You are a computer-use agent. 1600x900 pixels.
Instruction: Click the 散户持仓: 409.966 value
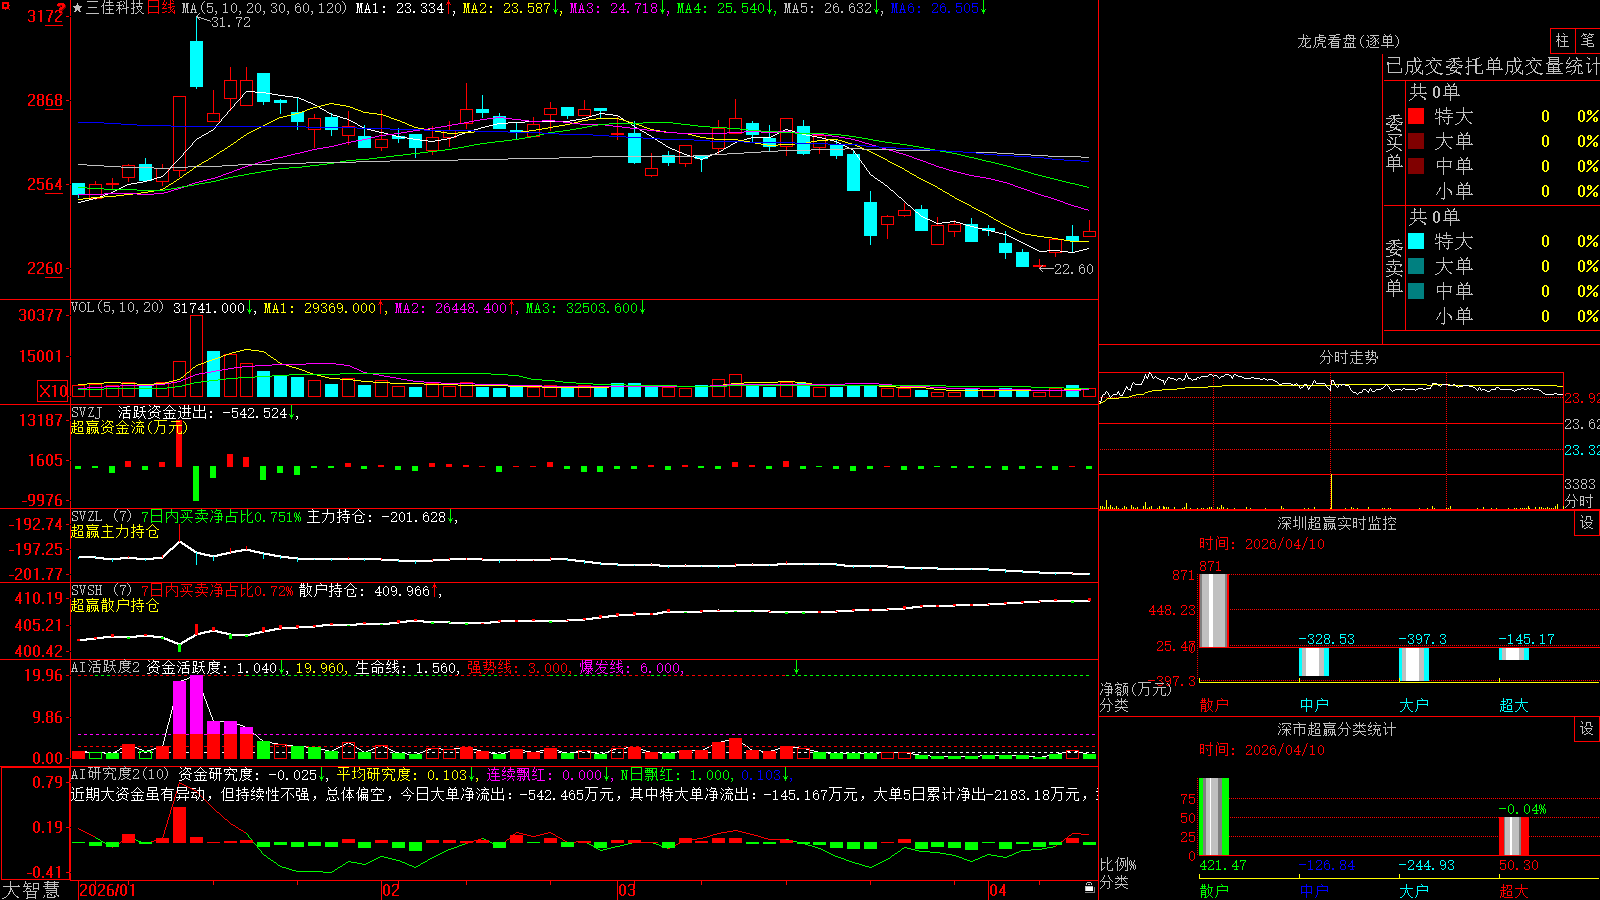point(364,591)
